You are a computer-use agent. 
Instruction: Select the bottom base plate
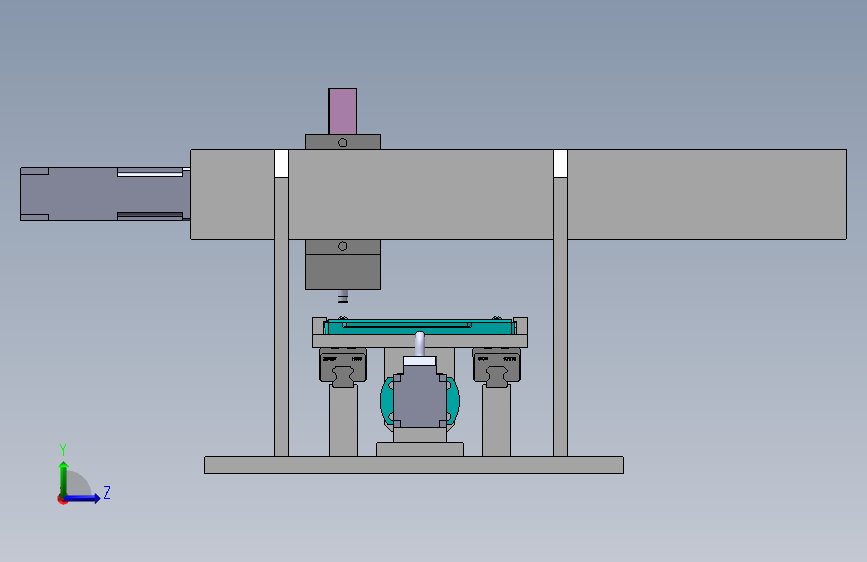click(414, 465)
